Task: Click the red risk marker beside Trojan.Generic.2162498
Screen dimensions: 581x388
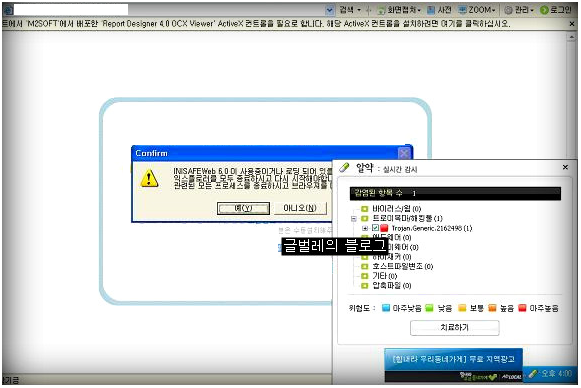Action: pyautogui.click(x=384, y=228)
